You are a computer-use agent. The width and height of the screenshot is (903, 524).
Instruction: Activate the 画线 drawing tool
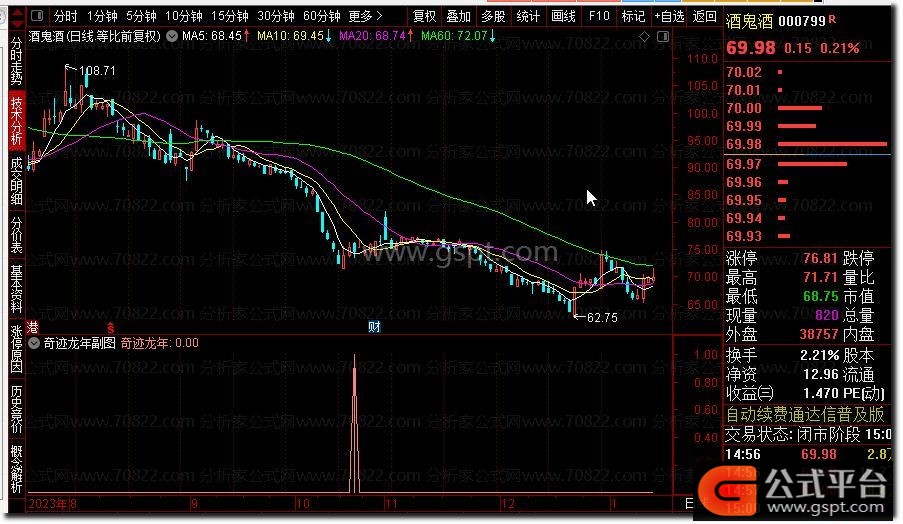pyautogui.click(x=563, y=16)
